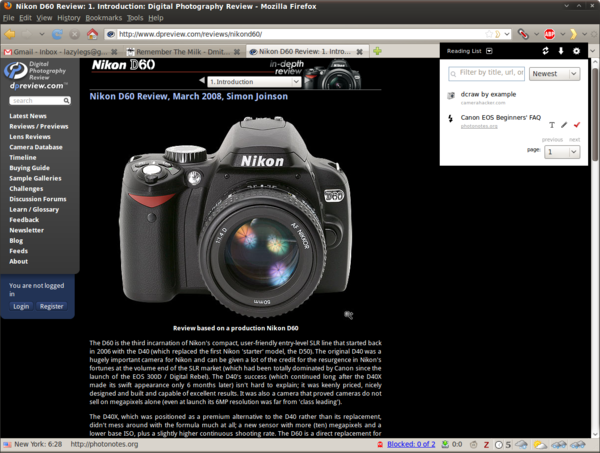Open 'Reviews / Previews' sidebar link
600x453 pixels.
click(x=39, y=126)
